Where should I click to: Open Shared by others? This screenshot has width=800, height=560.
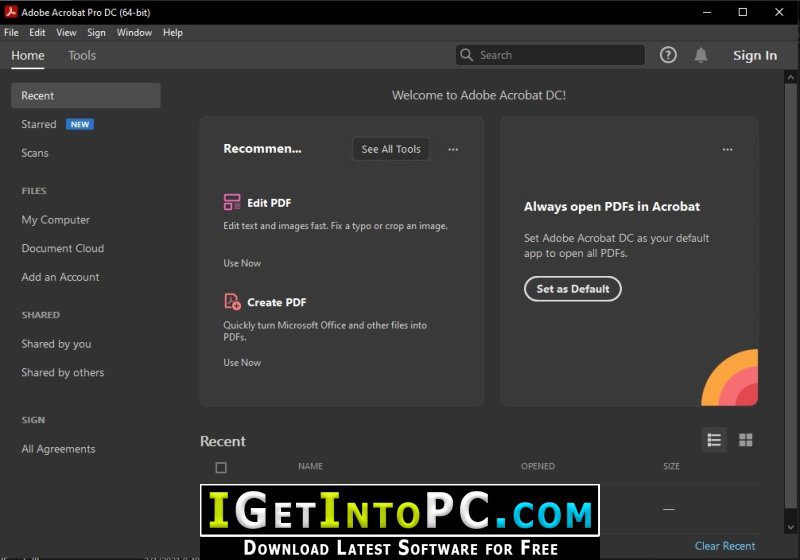pyautogui.click(x=63, y=373)
